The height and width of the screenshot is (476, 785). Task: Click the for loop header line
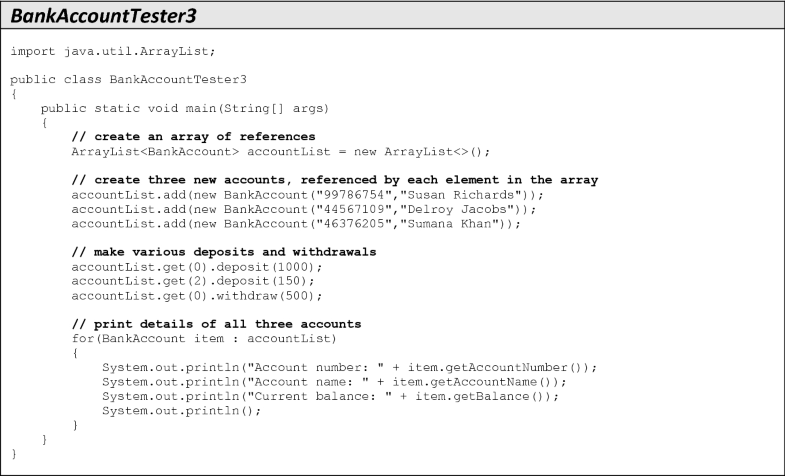click(204, 339)
